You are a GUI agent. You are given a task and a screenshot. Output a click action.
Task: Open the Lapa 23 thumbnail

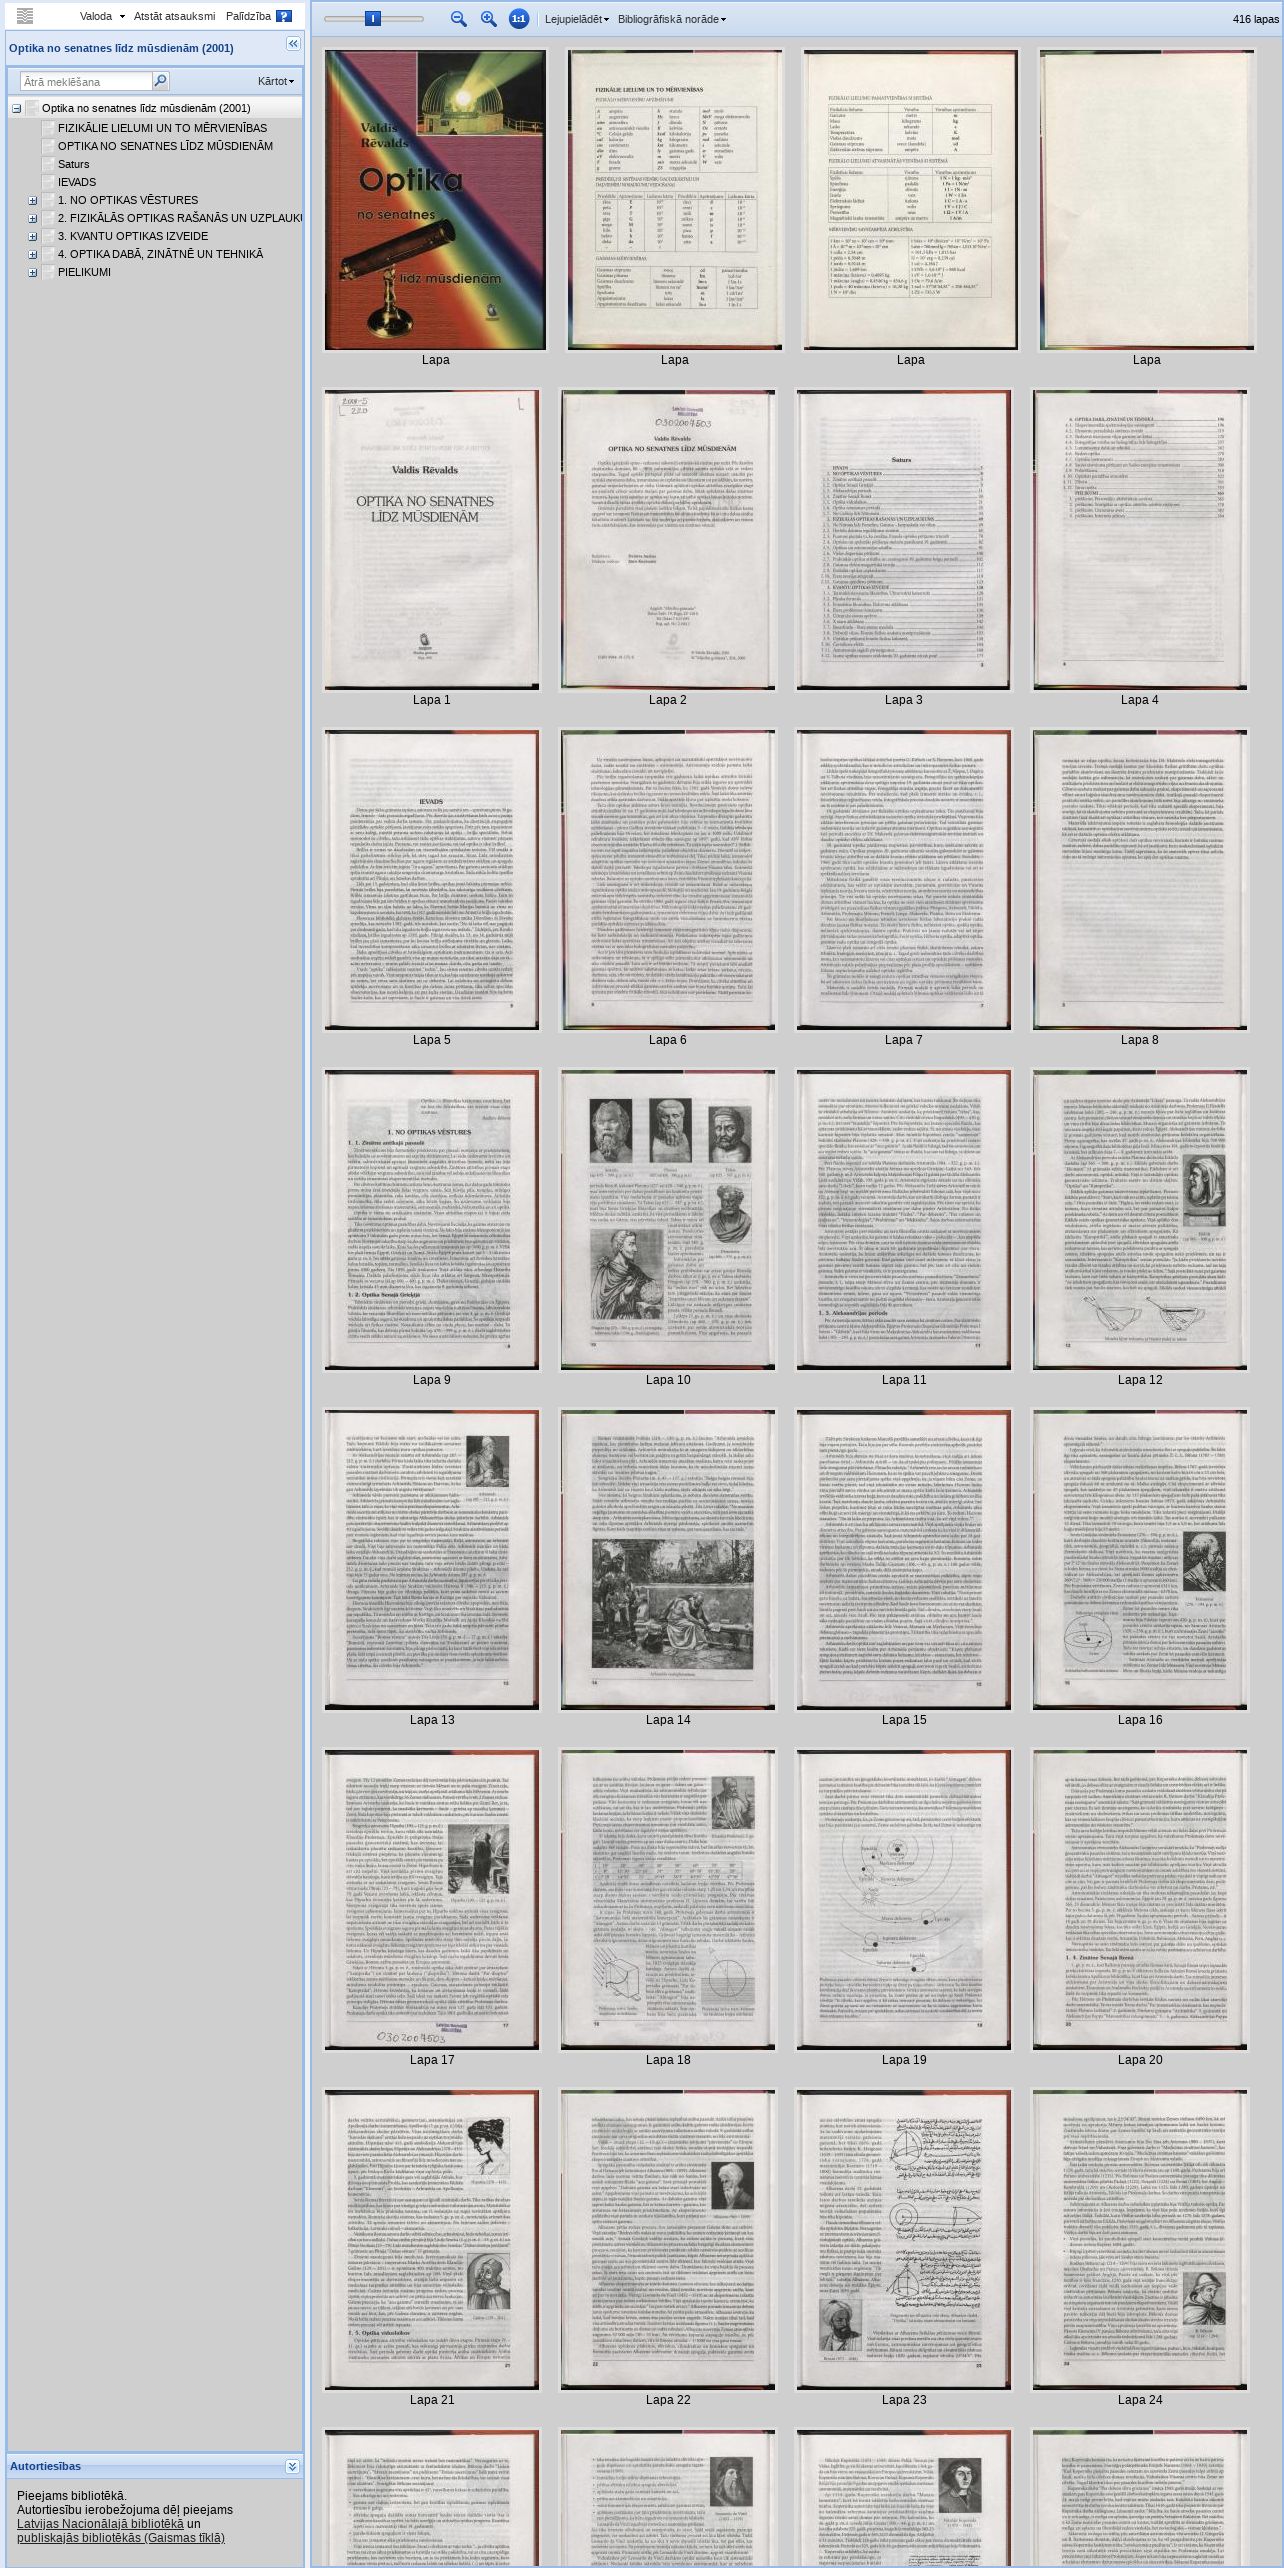[x=903, y=2240]
